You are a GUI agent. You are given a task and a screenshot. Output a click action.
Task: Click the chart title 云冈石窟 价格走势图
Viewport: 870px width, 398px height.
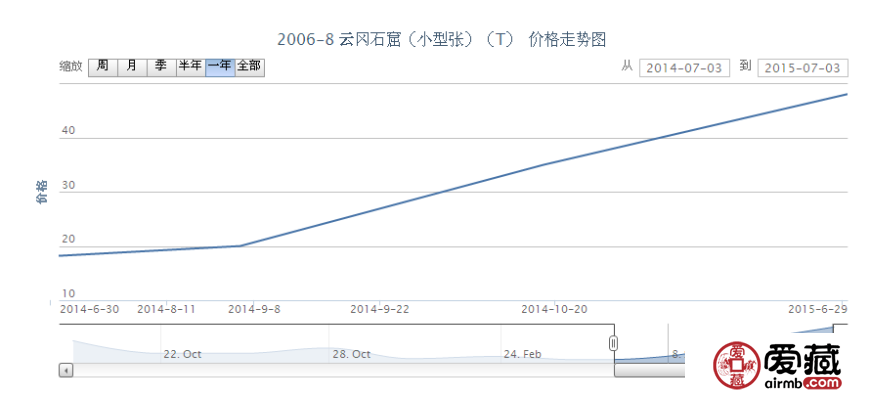click(x=441, y=40)
